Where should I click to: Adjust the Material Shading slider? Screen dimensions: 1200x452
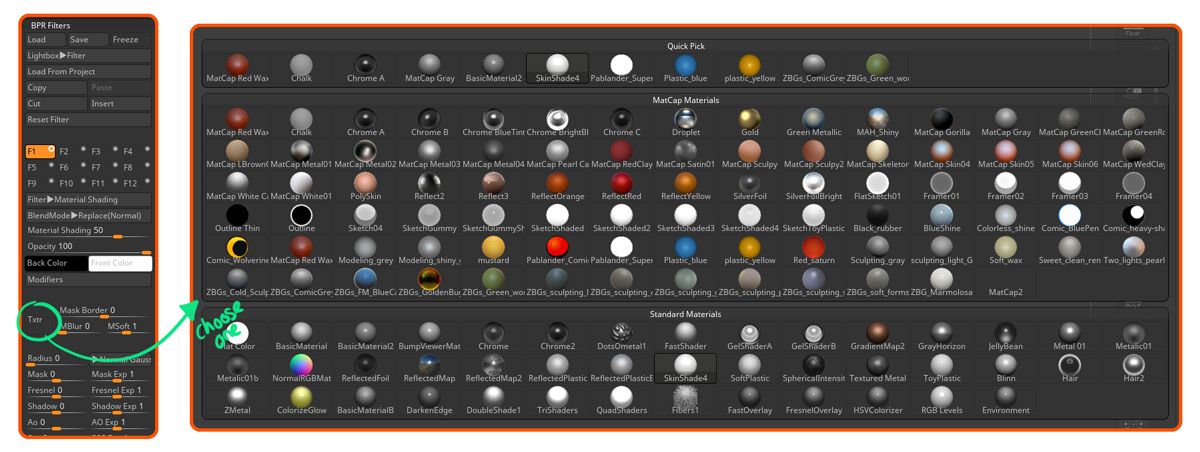(x=88, y=231)
